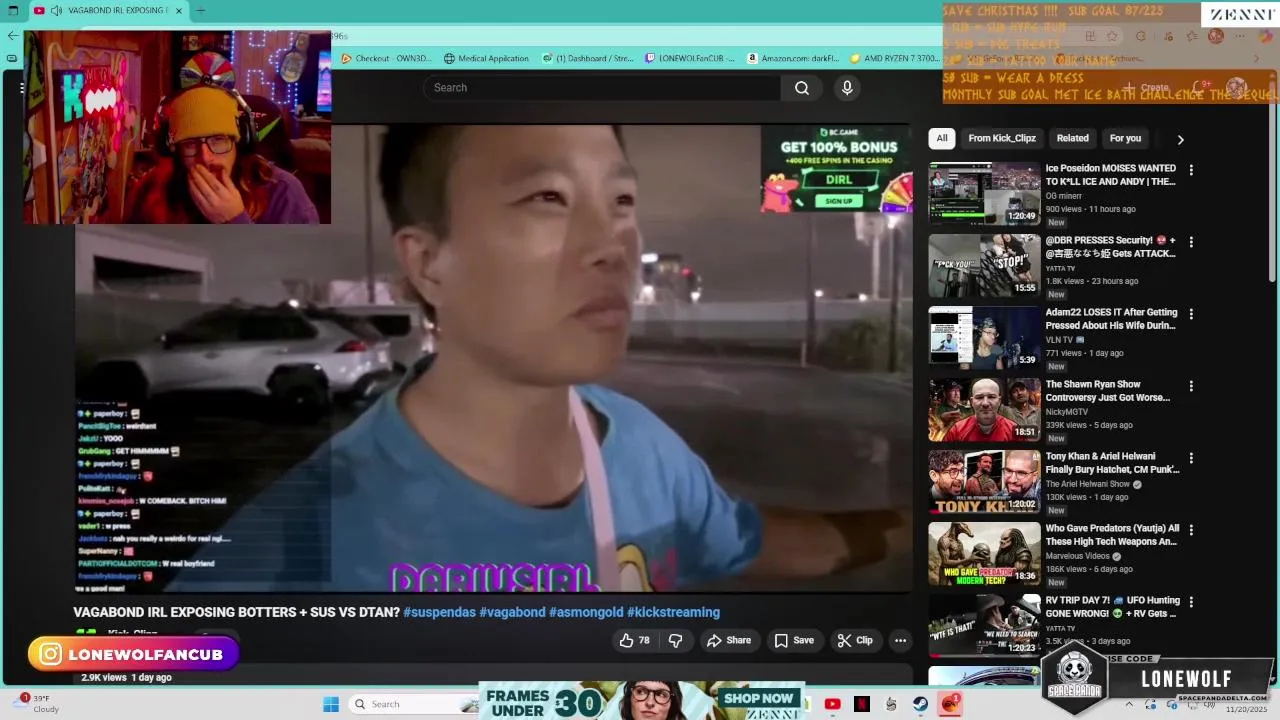Open the OG minerr channel name
The height and width of the screenshot is (720, 1280).
pos(1063,196)
